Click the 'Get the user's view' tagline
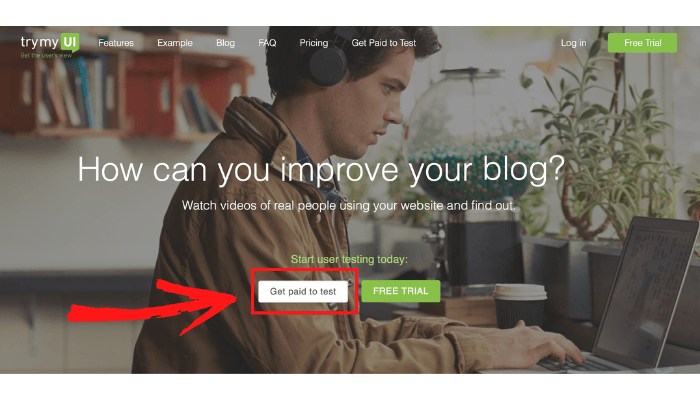 coord(46,55)
